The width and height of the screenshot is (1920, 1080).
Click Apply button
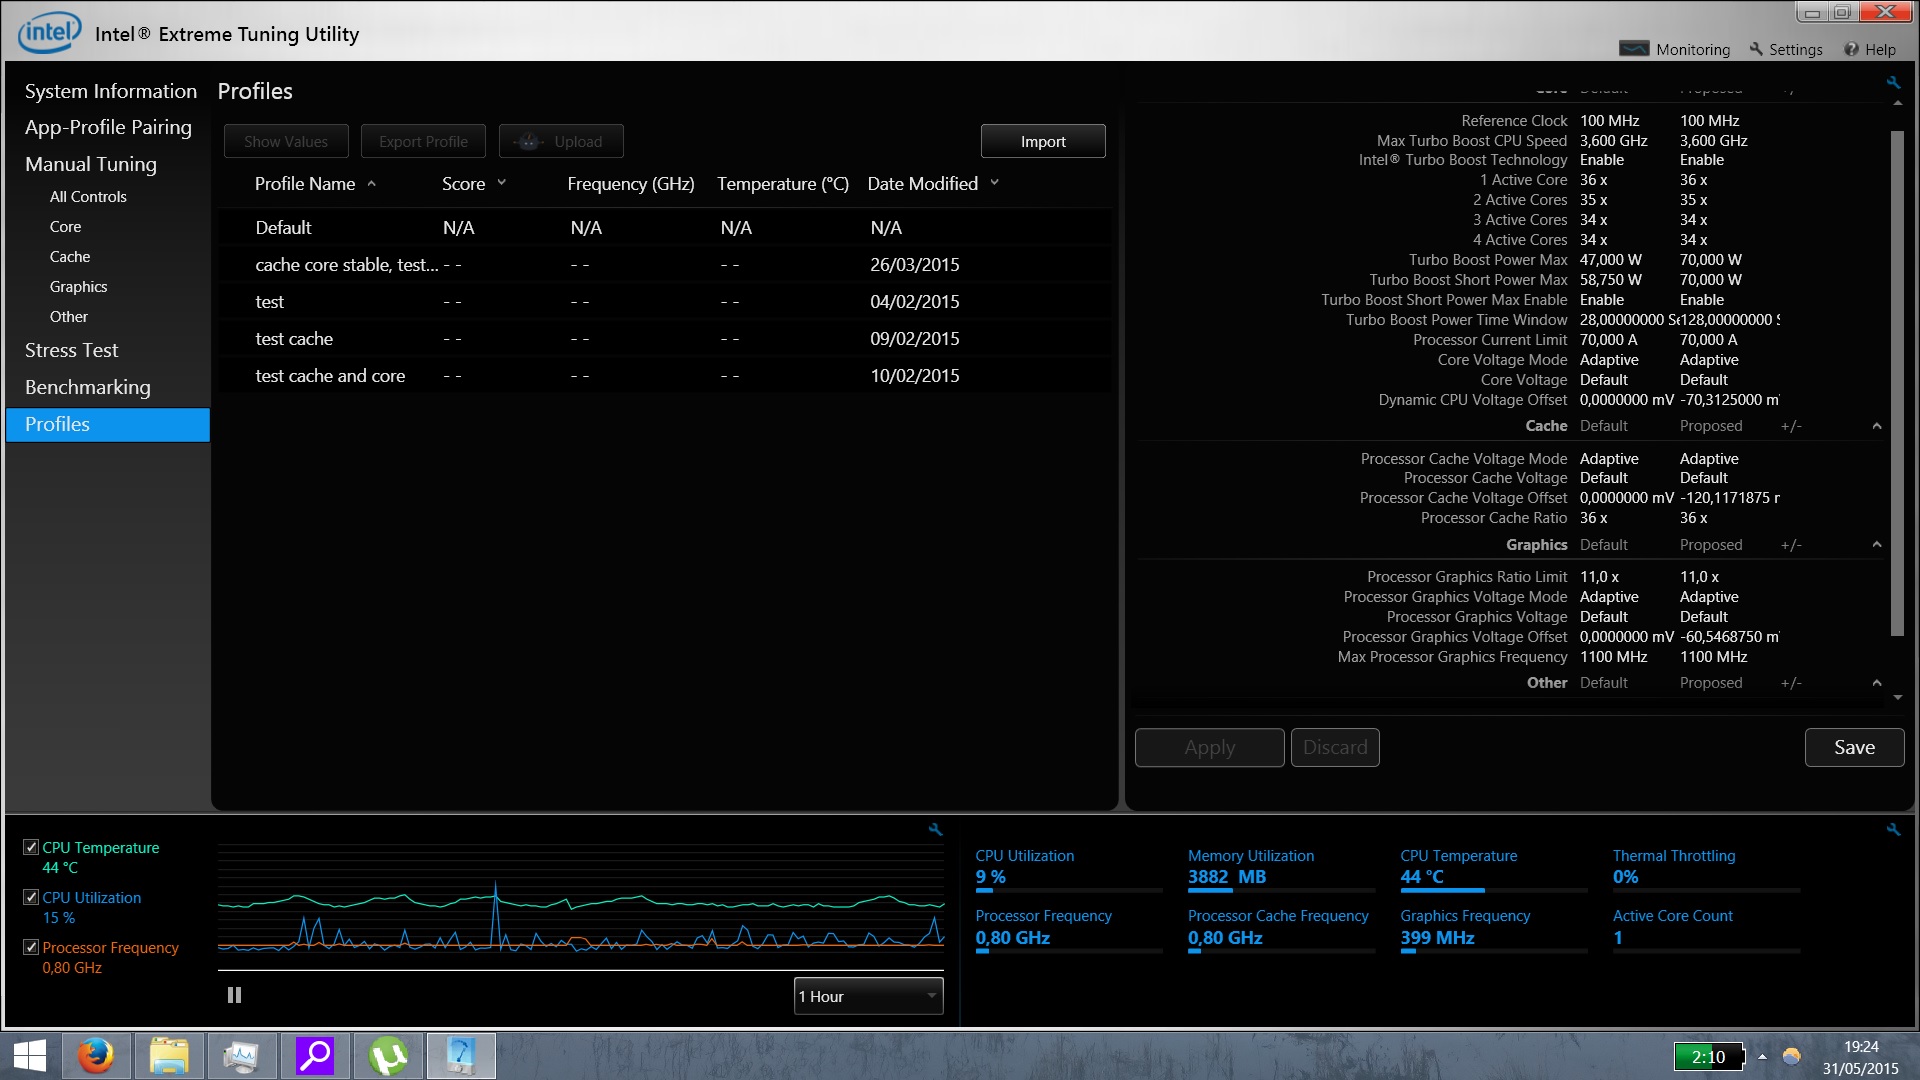[x=1209, y=747]
